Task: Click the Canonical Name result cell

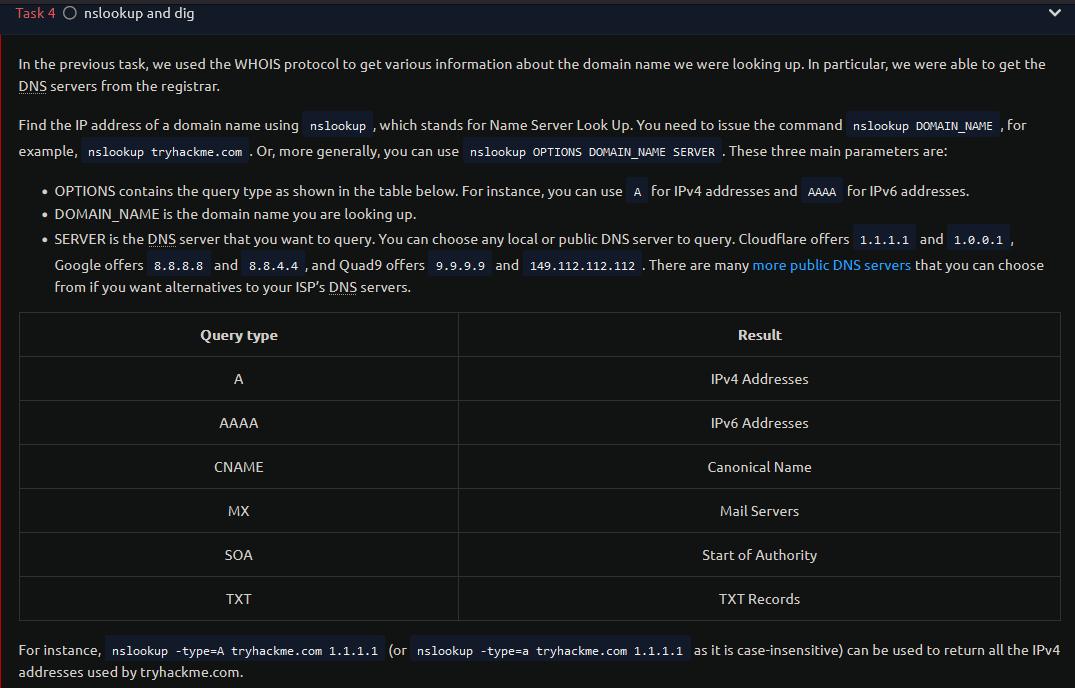Action: 759,467
